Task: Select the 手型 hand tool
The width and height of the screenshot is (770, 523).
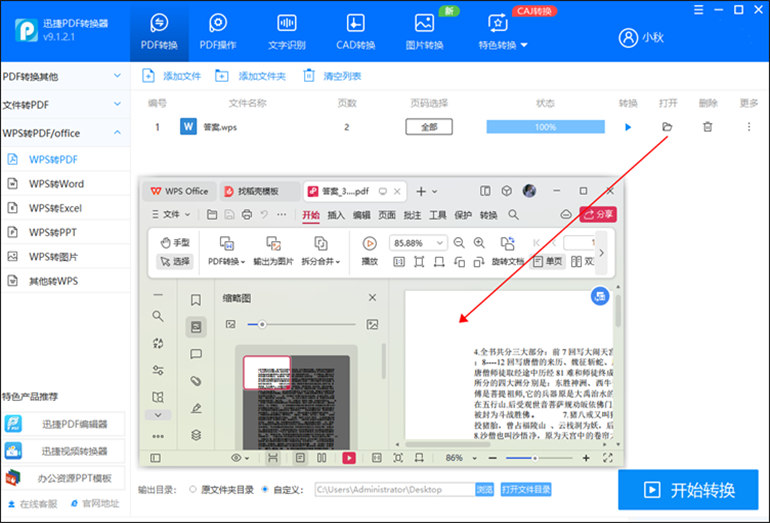Action: click(x=175, y=242)
